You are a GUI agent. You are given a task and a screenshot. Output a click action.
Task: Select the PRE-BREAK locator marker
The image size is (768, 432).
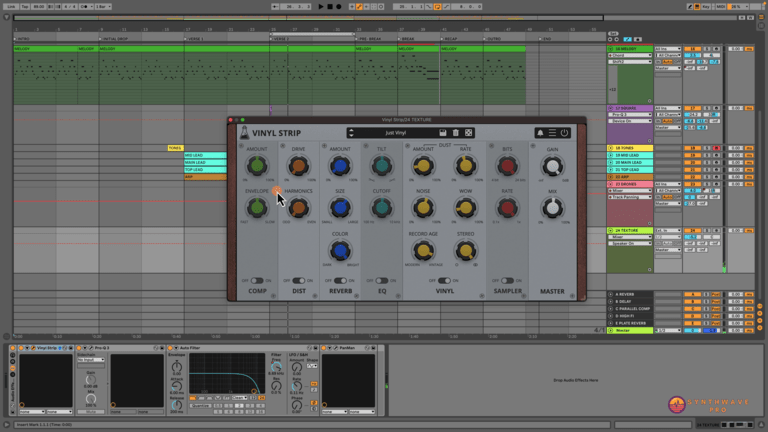(x=369, y=39)
